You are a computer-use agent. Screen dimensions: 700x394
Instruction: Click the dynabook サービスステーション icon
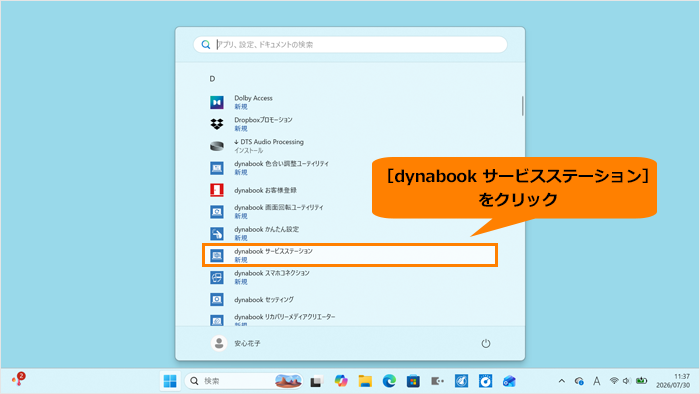(x=217, y=255)
